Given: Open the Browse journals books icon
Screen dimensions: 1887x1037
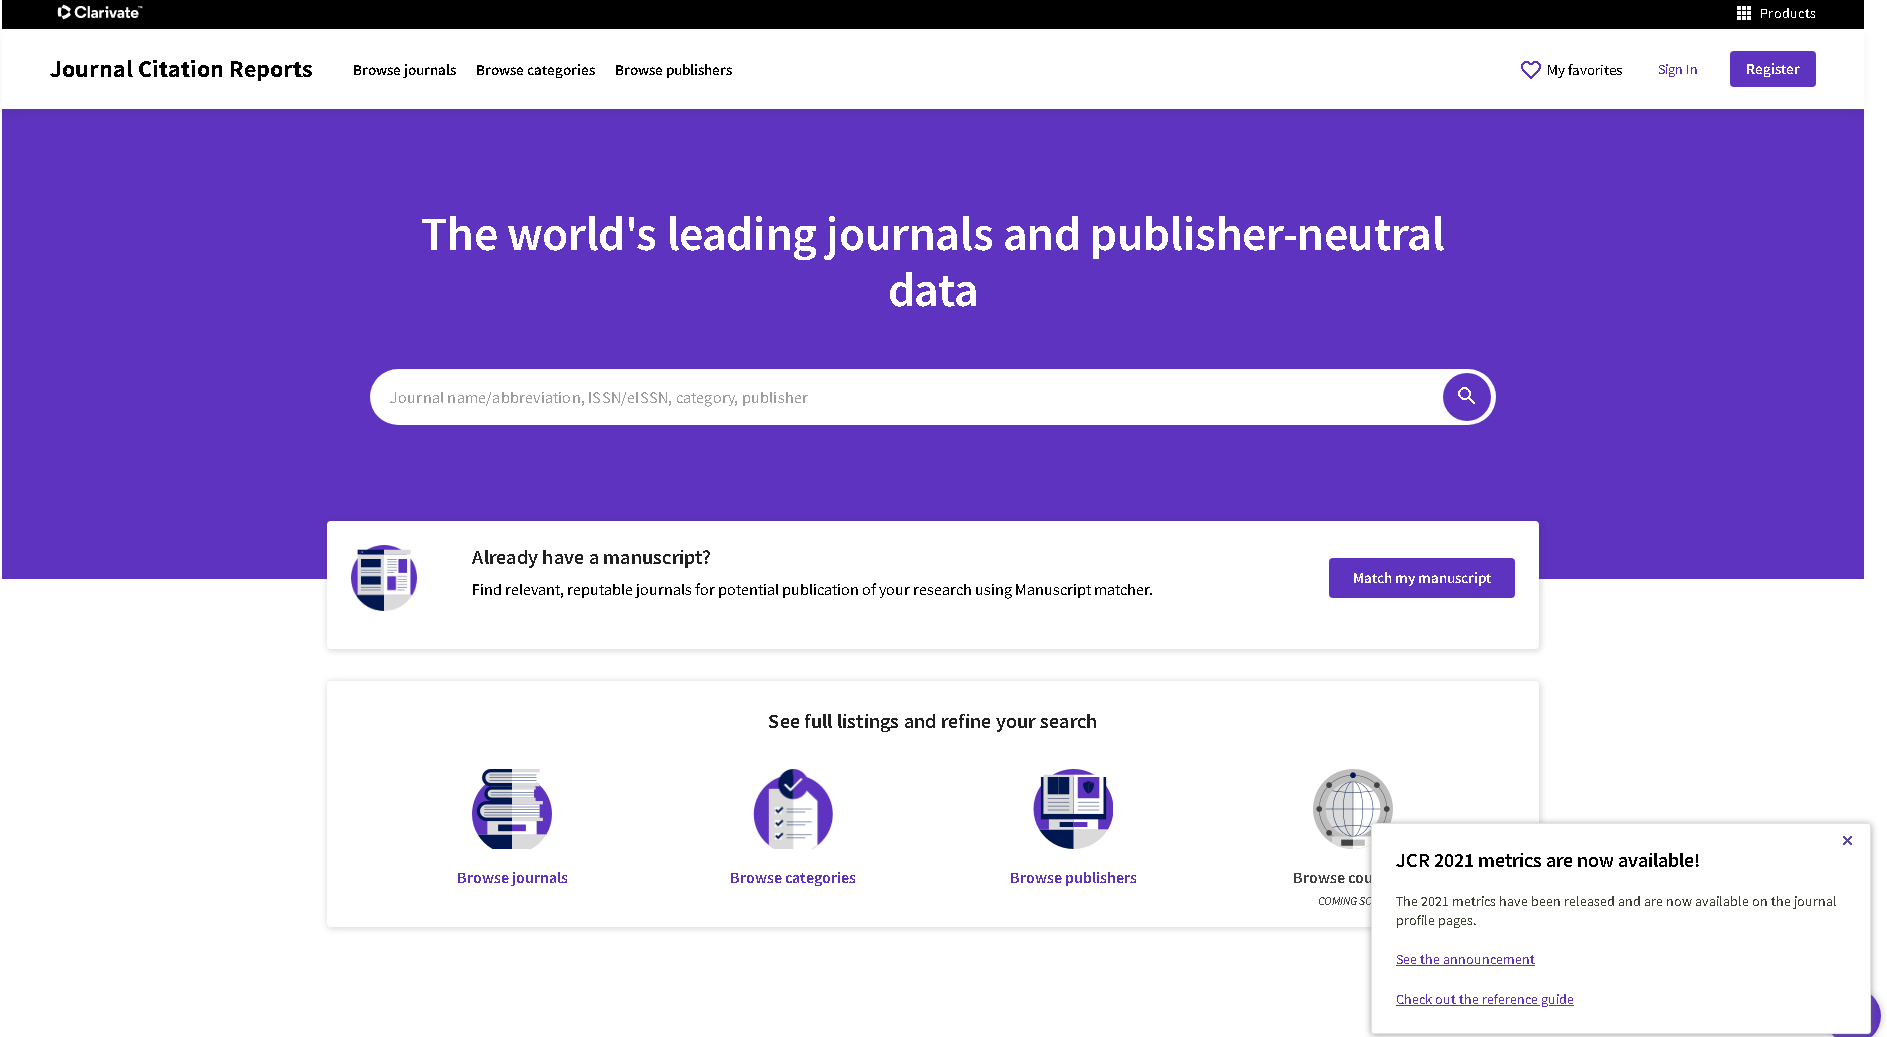Looking at the screenshot, I should [511, 809].
